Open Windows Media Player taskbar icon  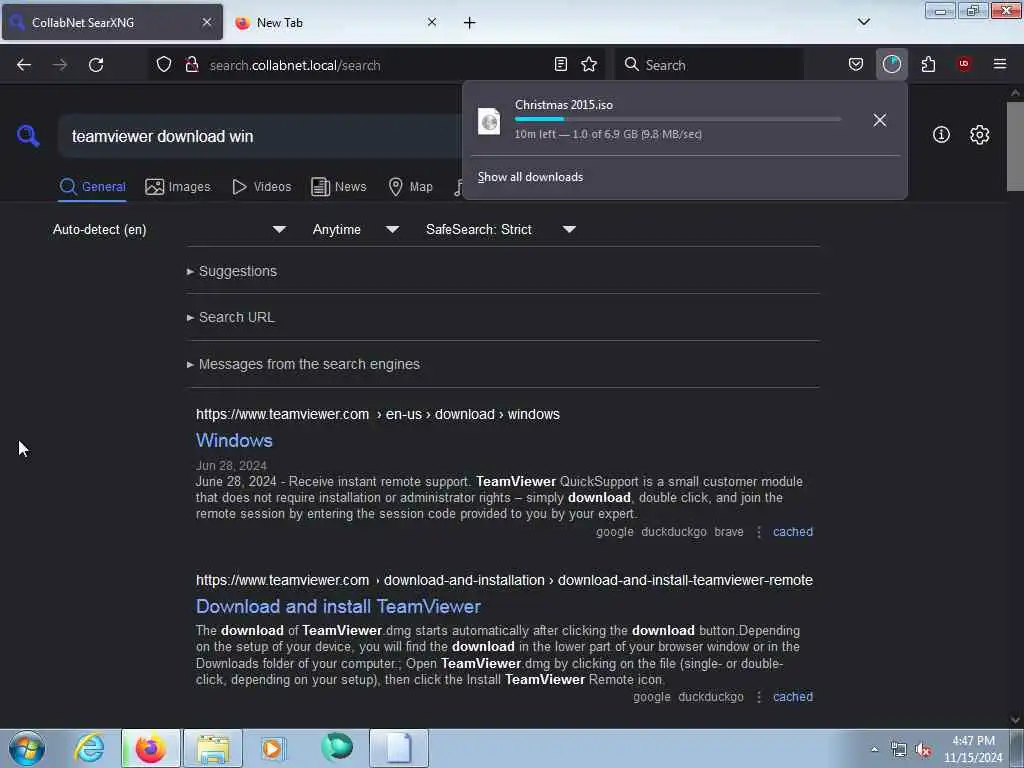pyautogui.click(x=273, y=748)
